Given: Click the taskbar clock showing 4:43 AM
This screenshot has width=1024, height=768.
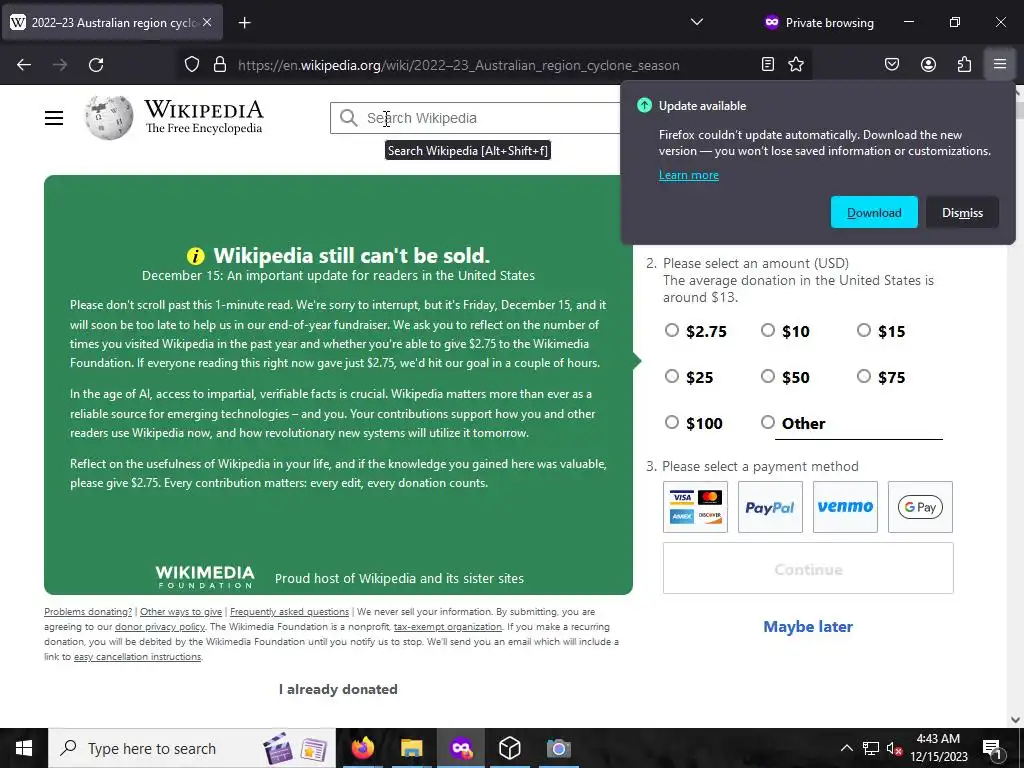Looking at the screenshot, I should 938,748.
